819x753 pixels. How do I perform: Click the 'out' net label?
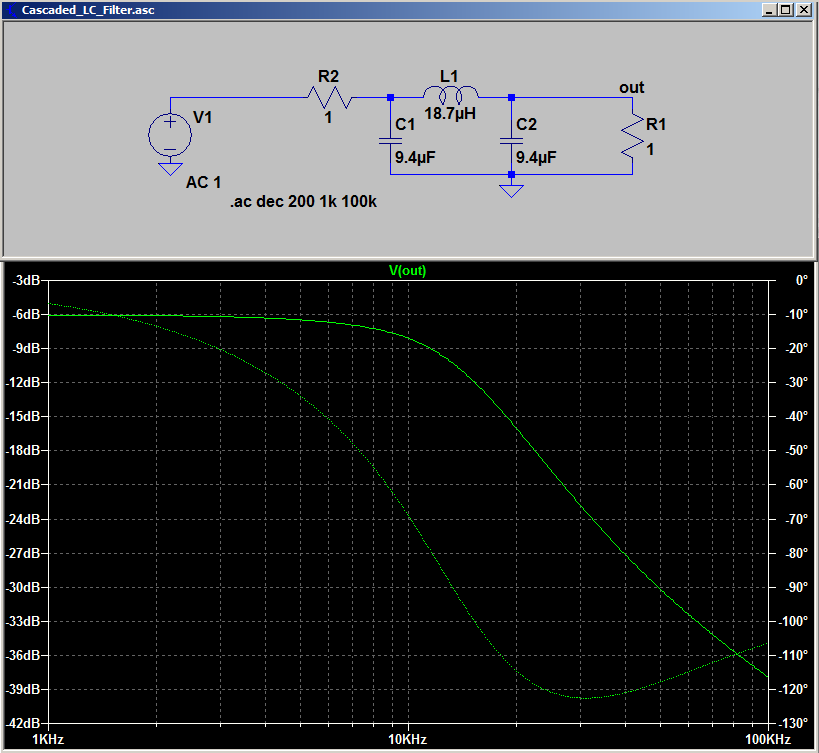(x=631, y=87)
